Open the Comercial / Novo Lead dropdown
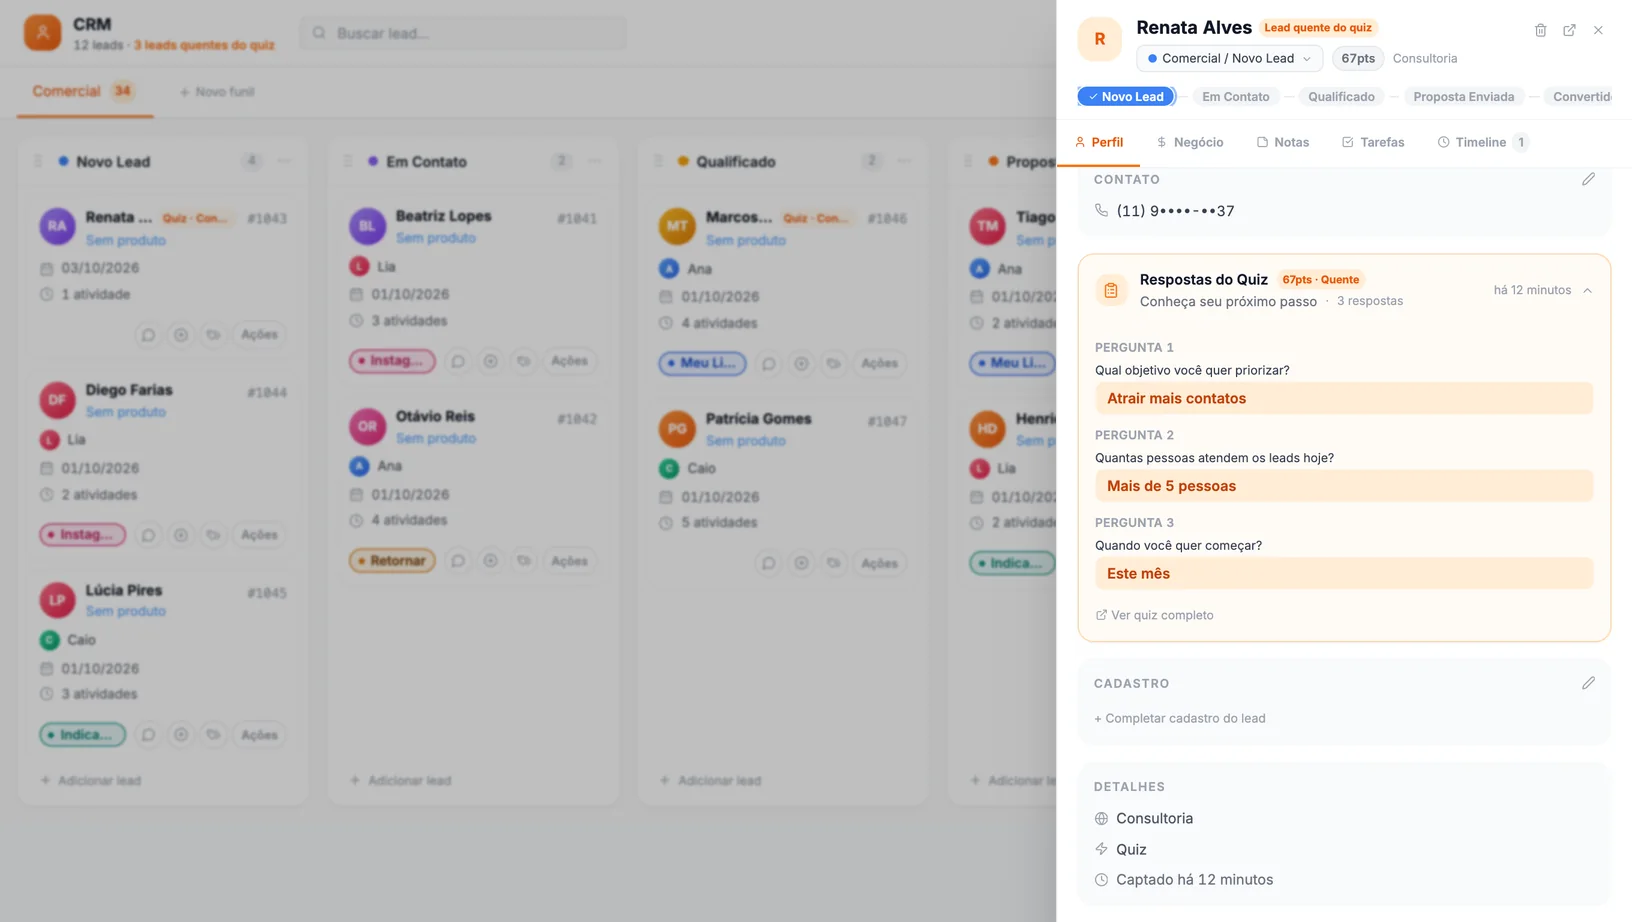The width and height of the screenshot is (1632, 922). [x=1229, y=58]
